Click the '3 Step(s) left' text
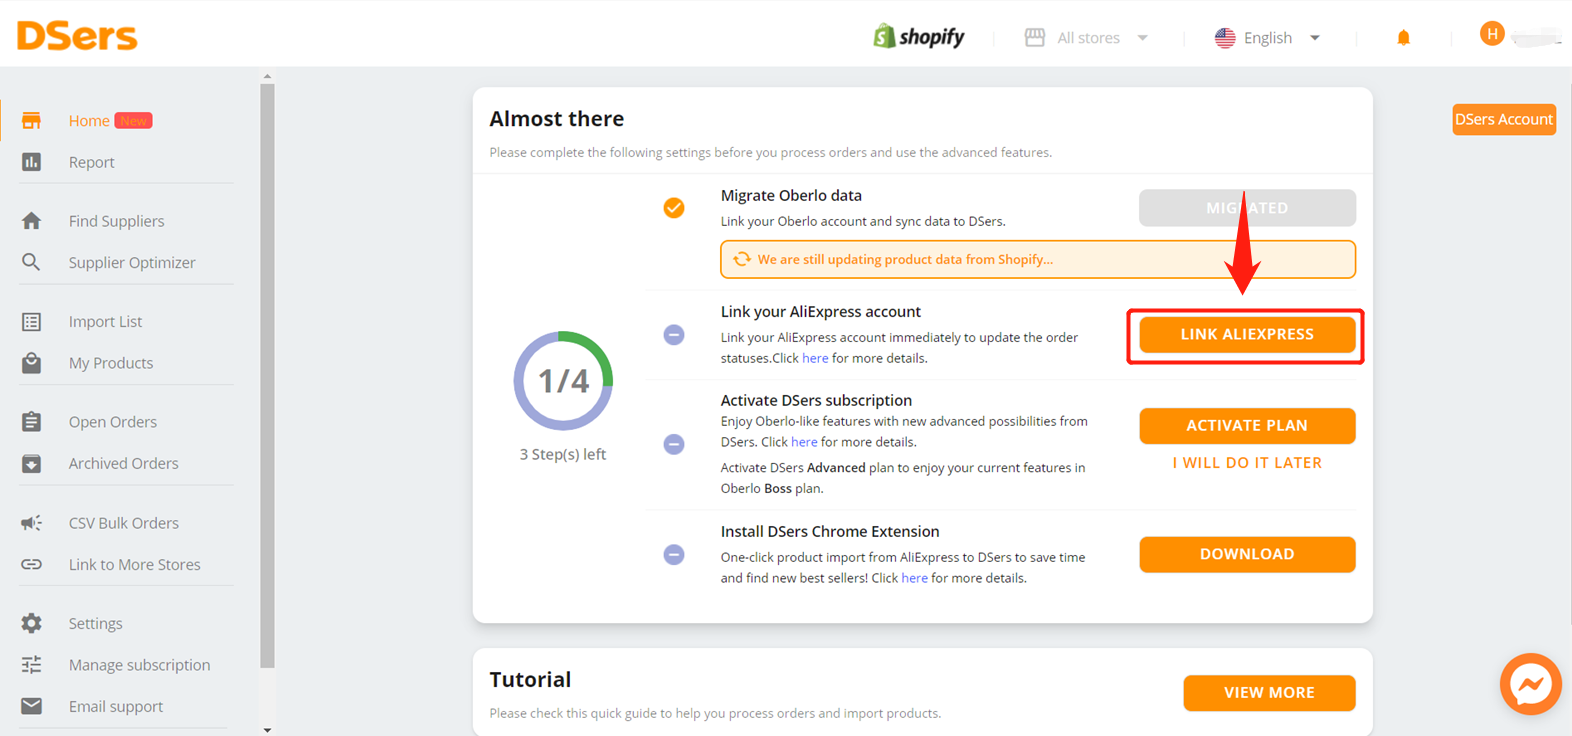1572x736 pixels. (x=563, y=455)
